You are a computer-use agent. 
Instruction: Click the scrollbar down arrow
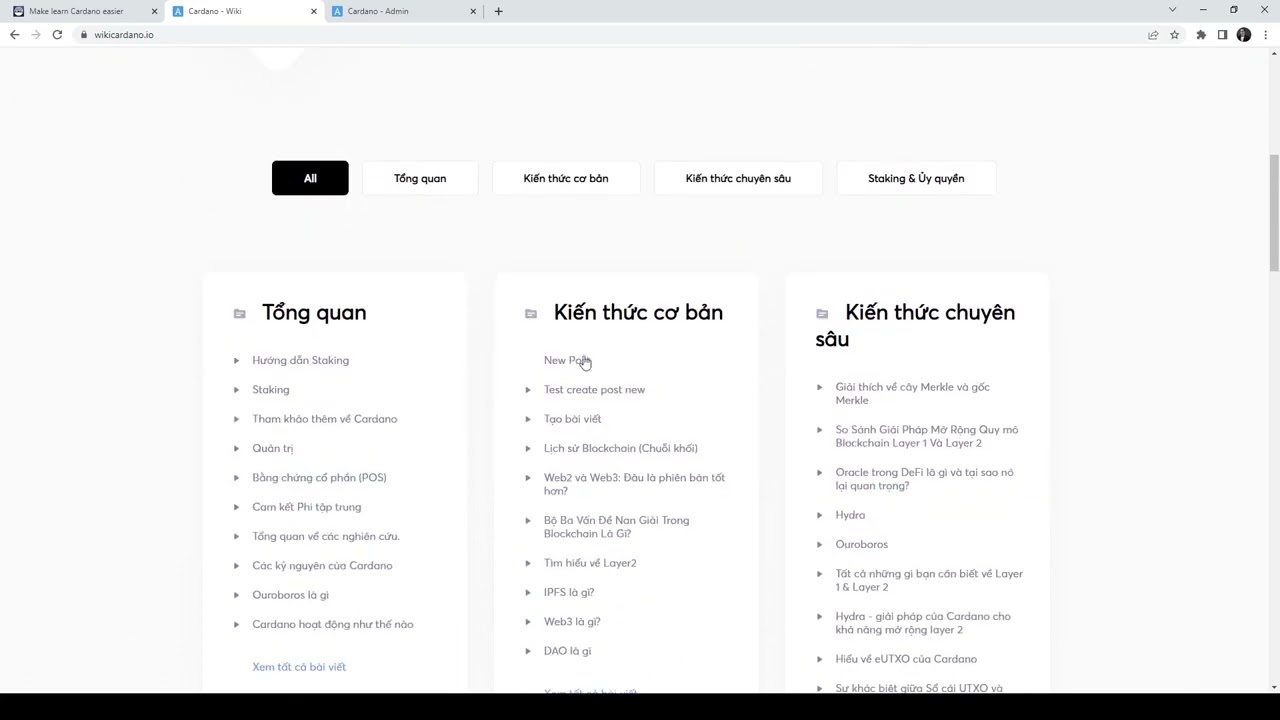pyautogui.click(x=1274, y=686)
